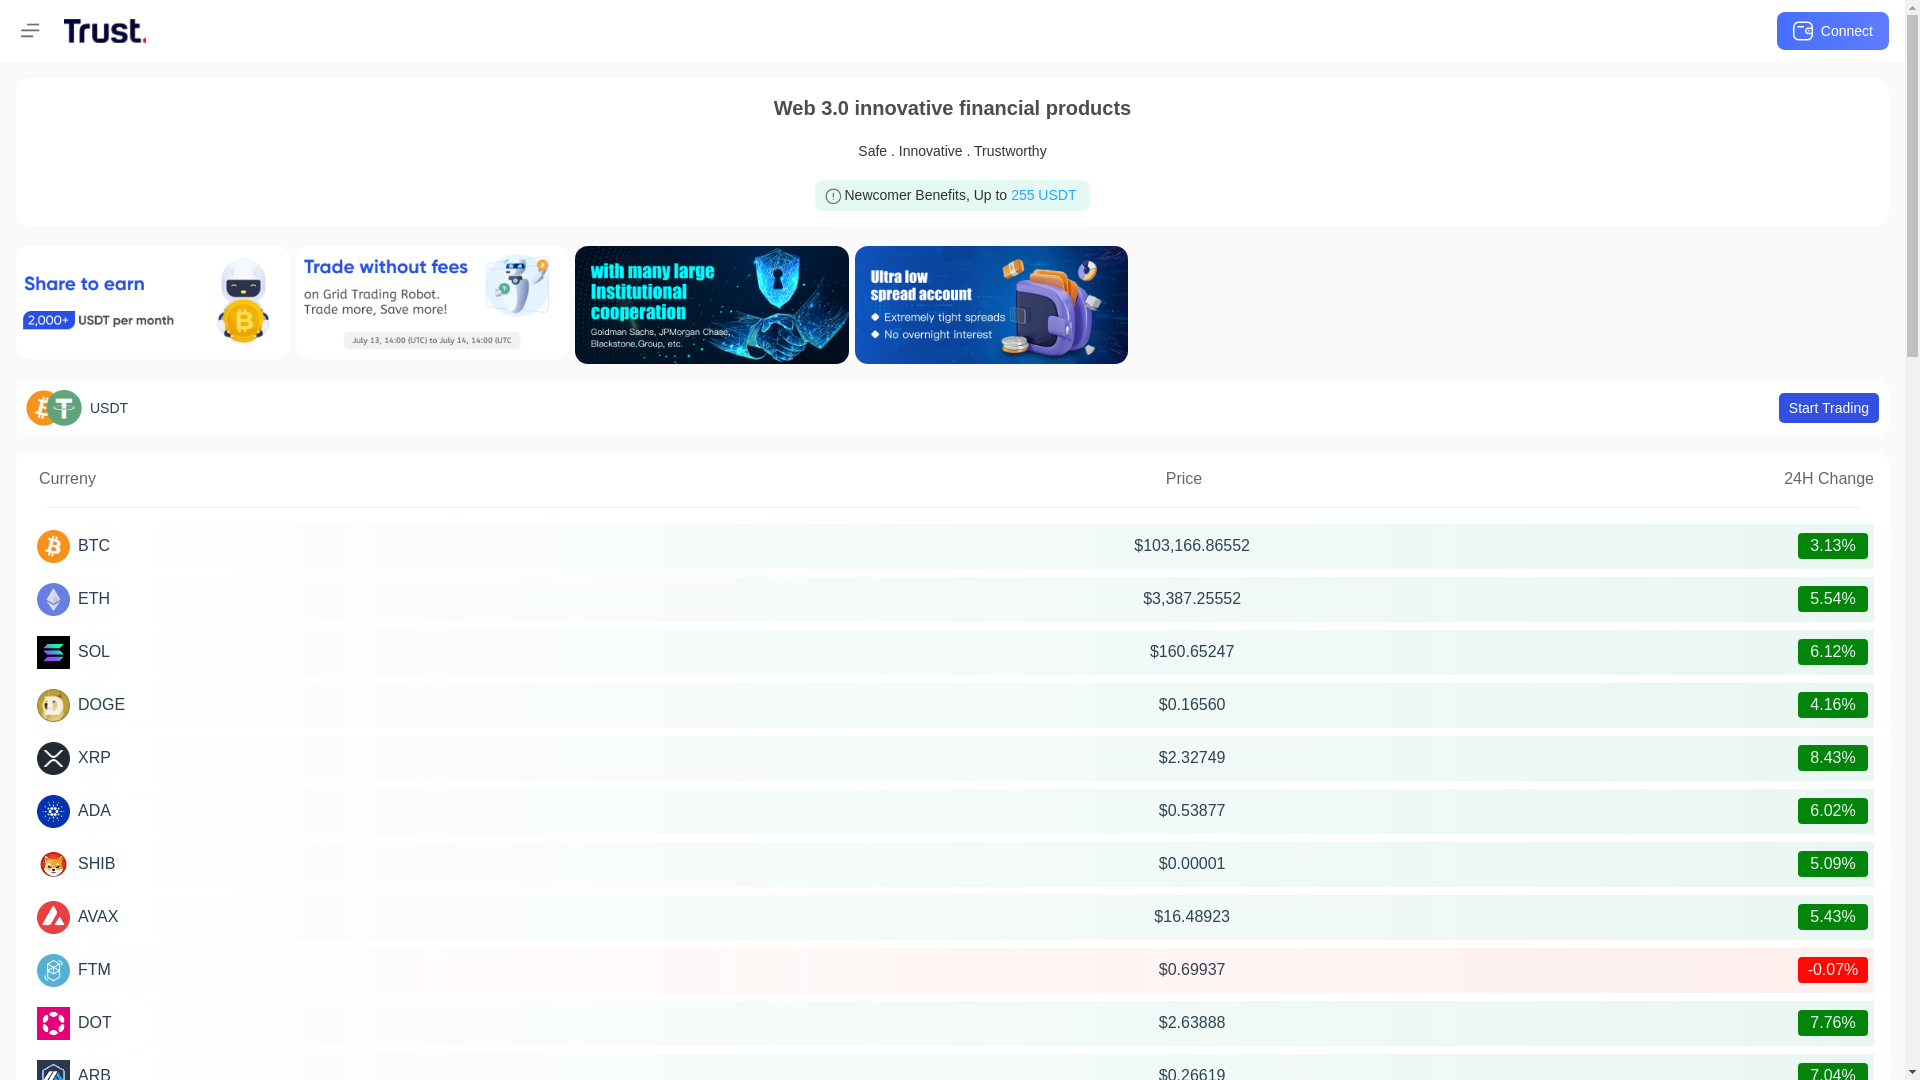Click the Price column header
The height and width of the screenshot is (1080, 1920).
pyautogui.click(x=1183, y=479)
